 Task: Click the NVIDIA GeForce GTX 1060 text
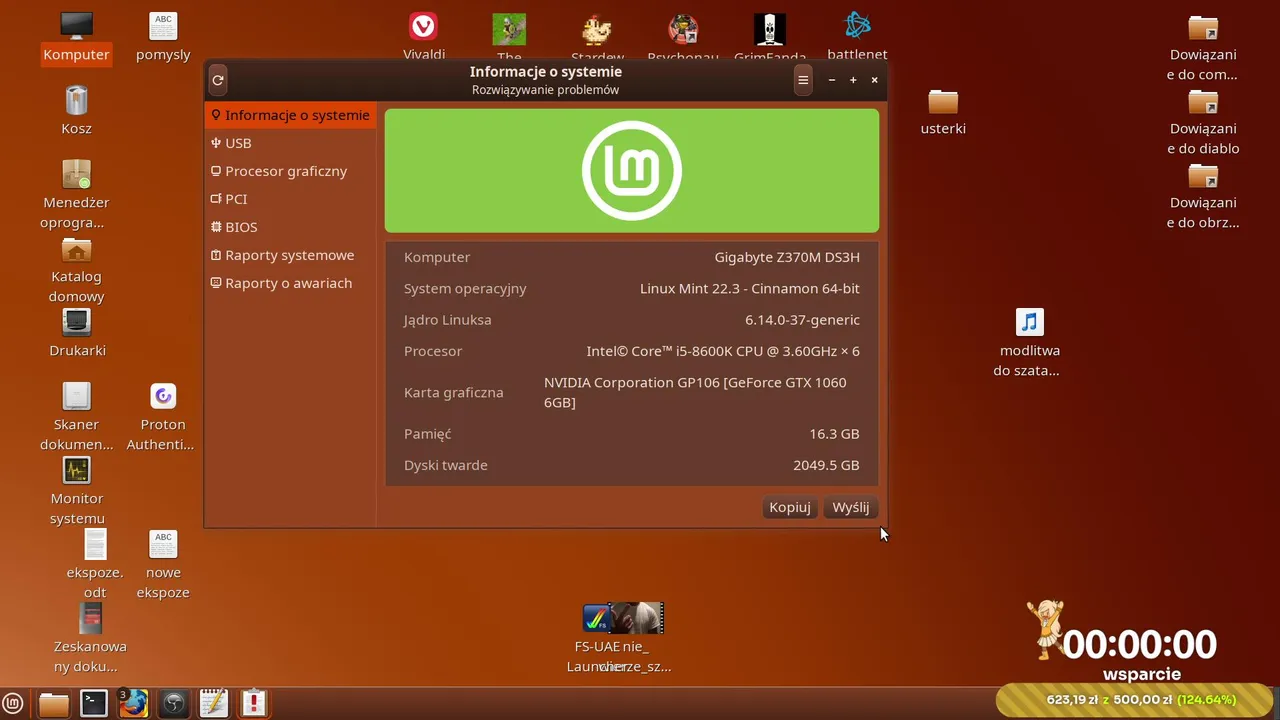pyautogui.click(x=695, y=392)
